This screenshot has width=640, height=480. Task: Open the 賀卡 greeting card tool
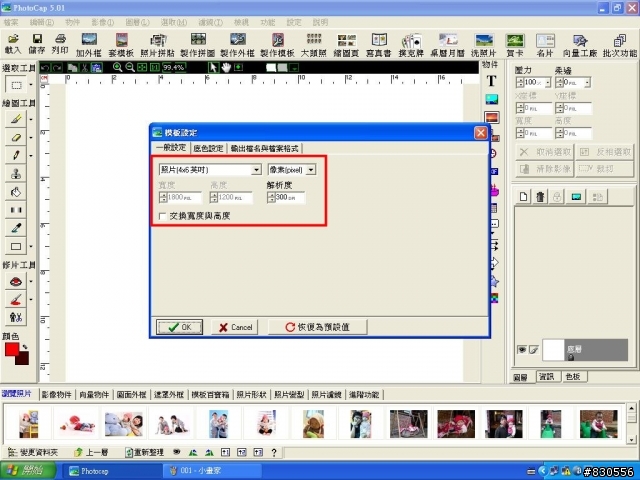click(x=515, y=45)
